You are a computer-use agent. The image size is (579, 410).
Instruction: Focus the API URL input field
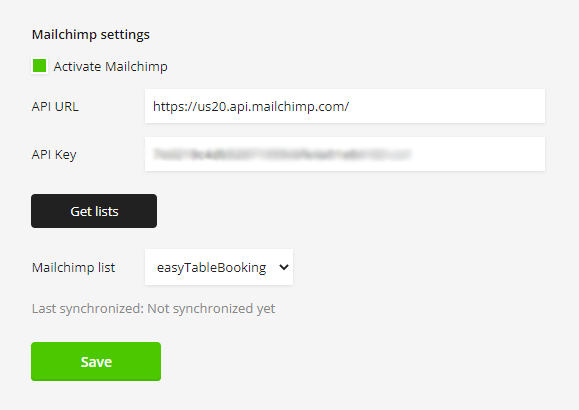345,106
